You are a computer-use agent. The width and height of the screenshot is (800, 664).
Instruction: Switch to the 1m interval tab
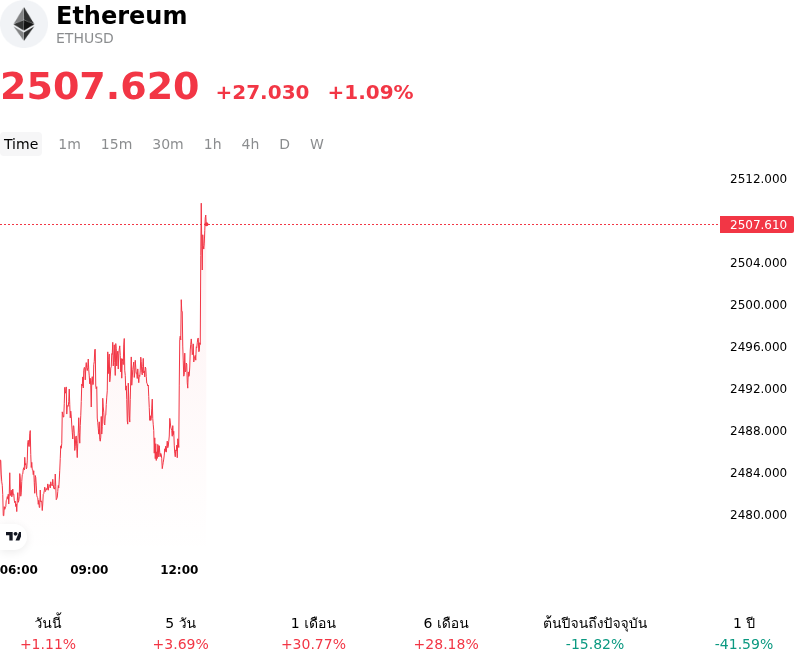pos(69,144)
